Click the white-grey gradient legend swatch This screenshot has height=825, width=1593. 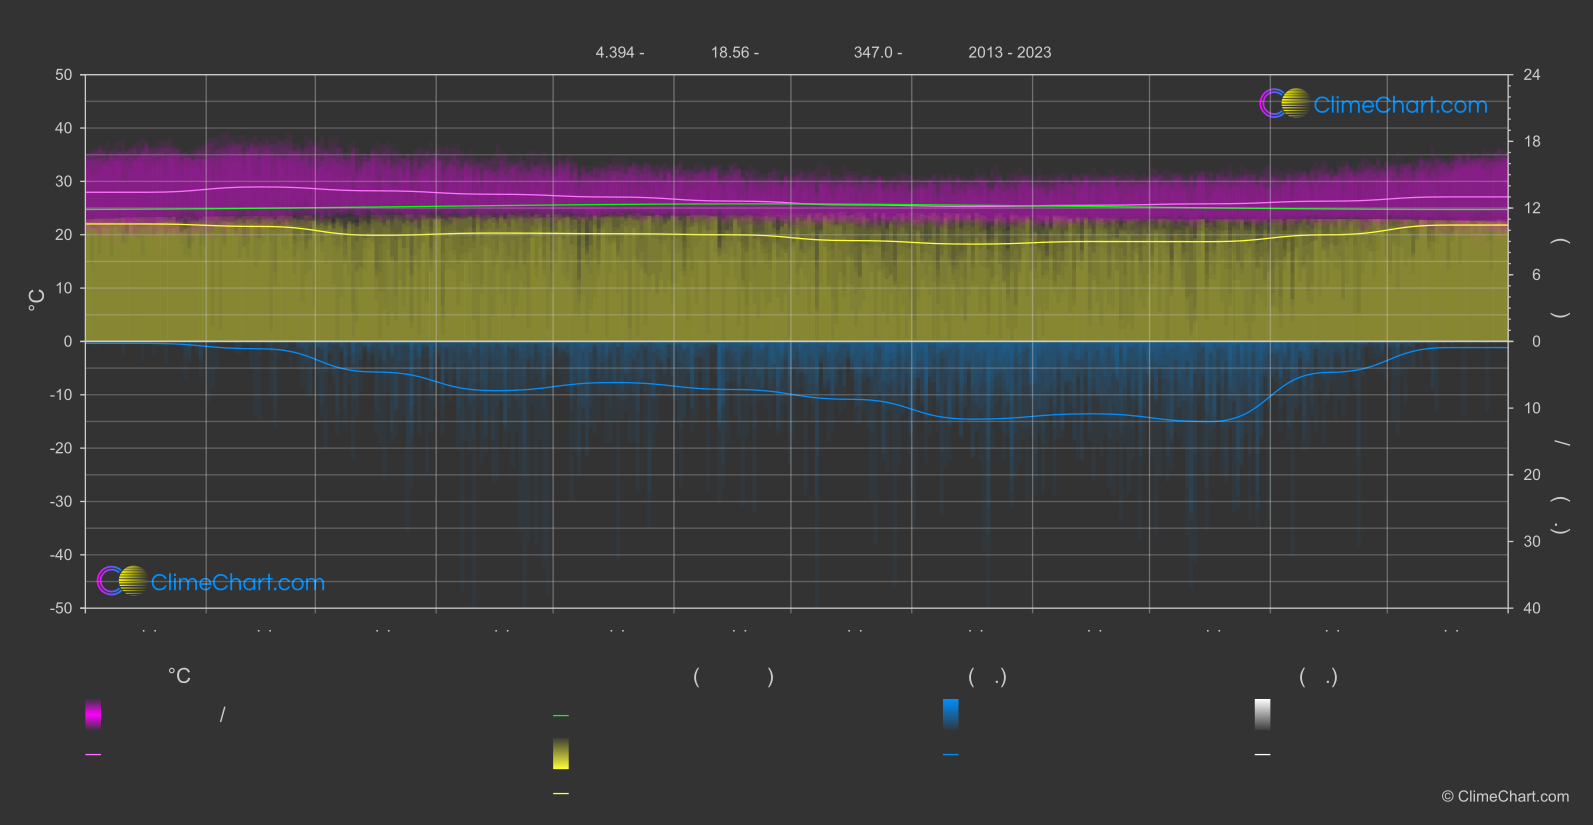[x=1262, y=714]
